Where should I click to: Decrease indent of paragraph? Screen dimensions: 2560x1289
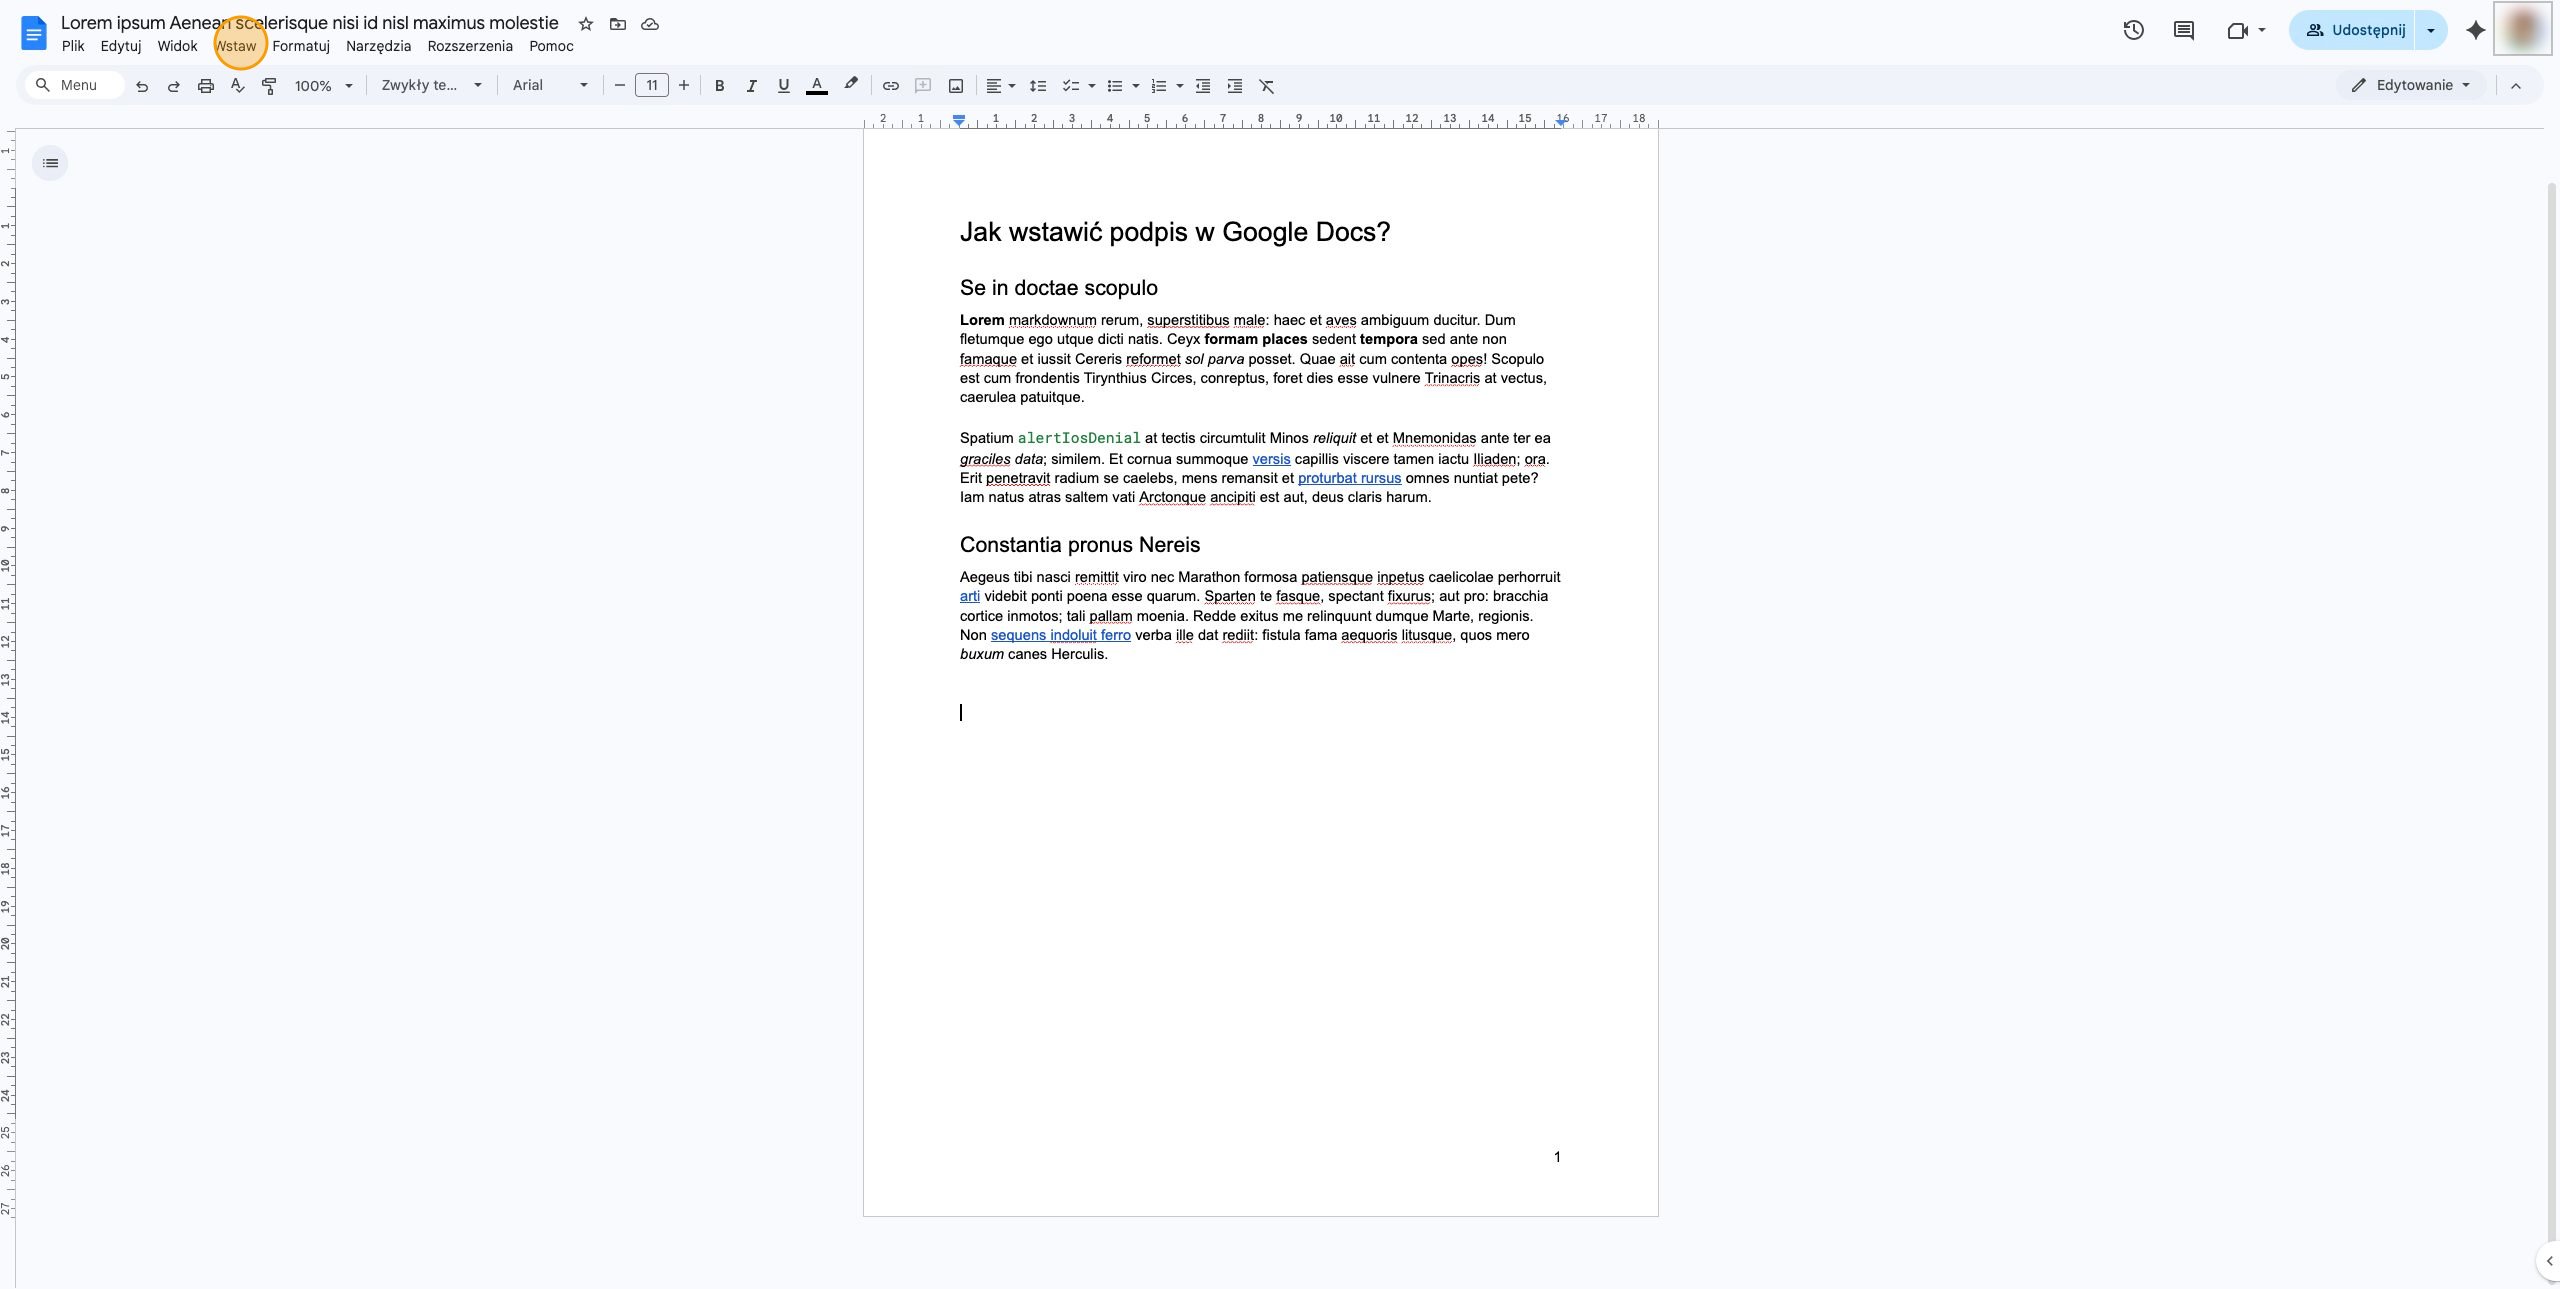(x=1203, y=86)
